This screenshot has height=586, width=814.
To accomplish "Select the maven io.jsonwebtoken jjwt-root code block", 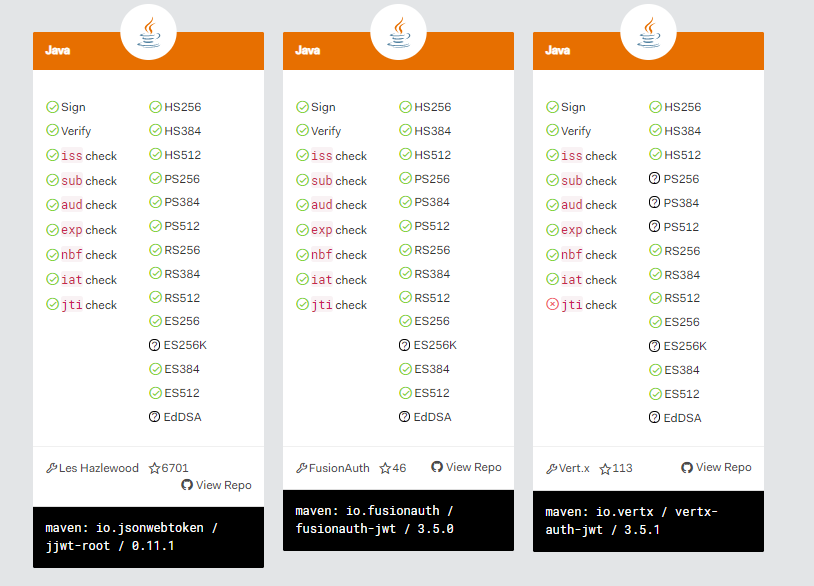I will (148, 537).
